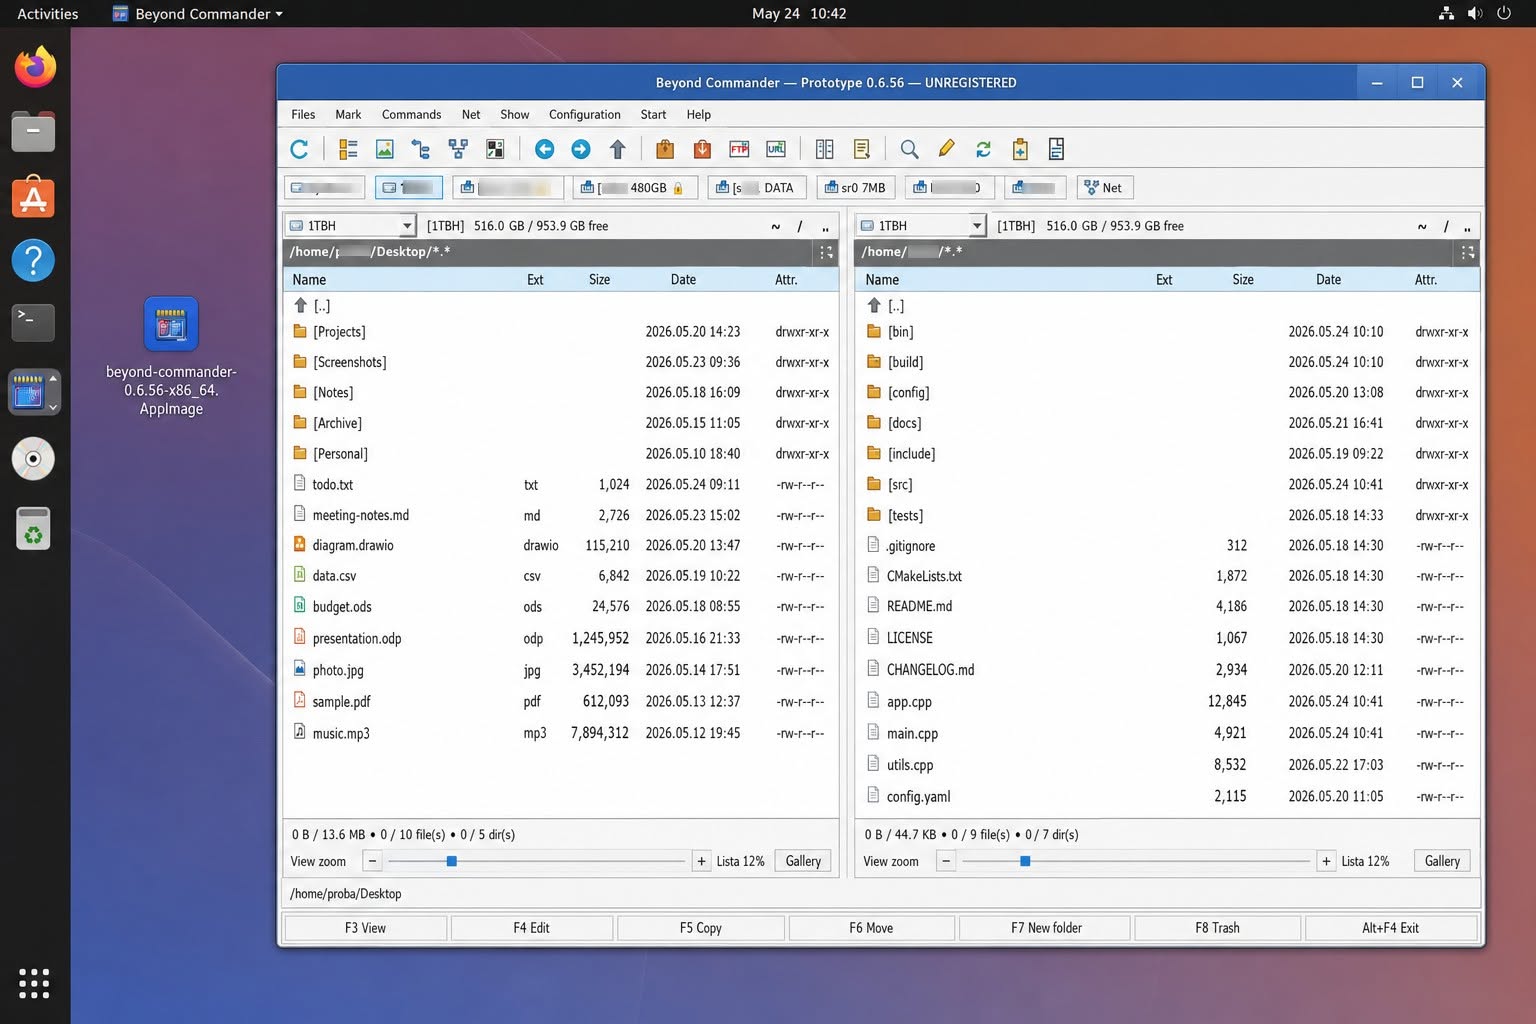The height and width of the screenshot is (1024, 1536).
Task: Sort right panel by Date column header
Action: coord(1328,280)
